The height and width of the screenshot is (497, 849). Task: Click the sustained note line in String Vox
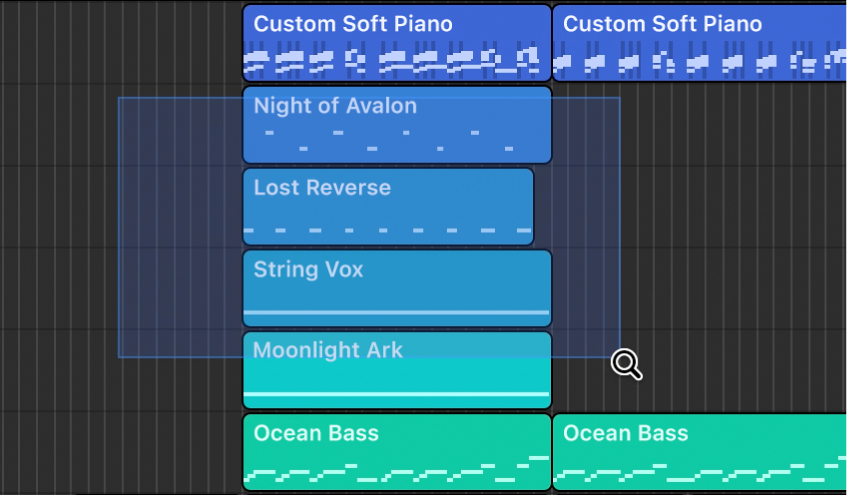(397, 312)
